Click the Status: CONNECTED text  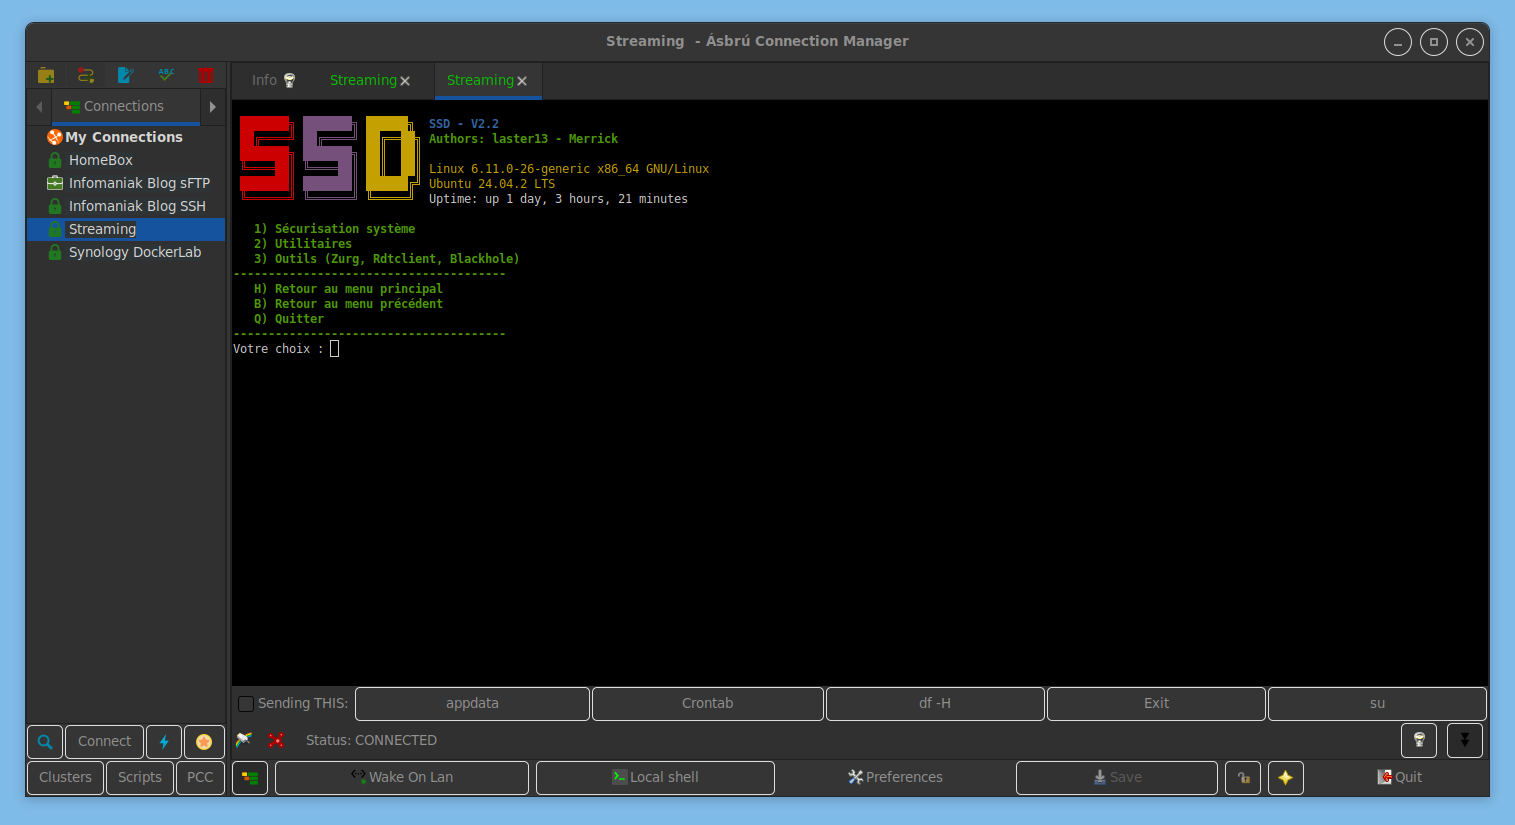pos(371,741)
